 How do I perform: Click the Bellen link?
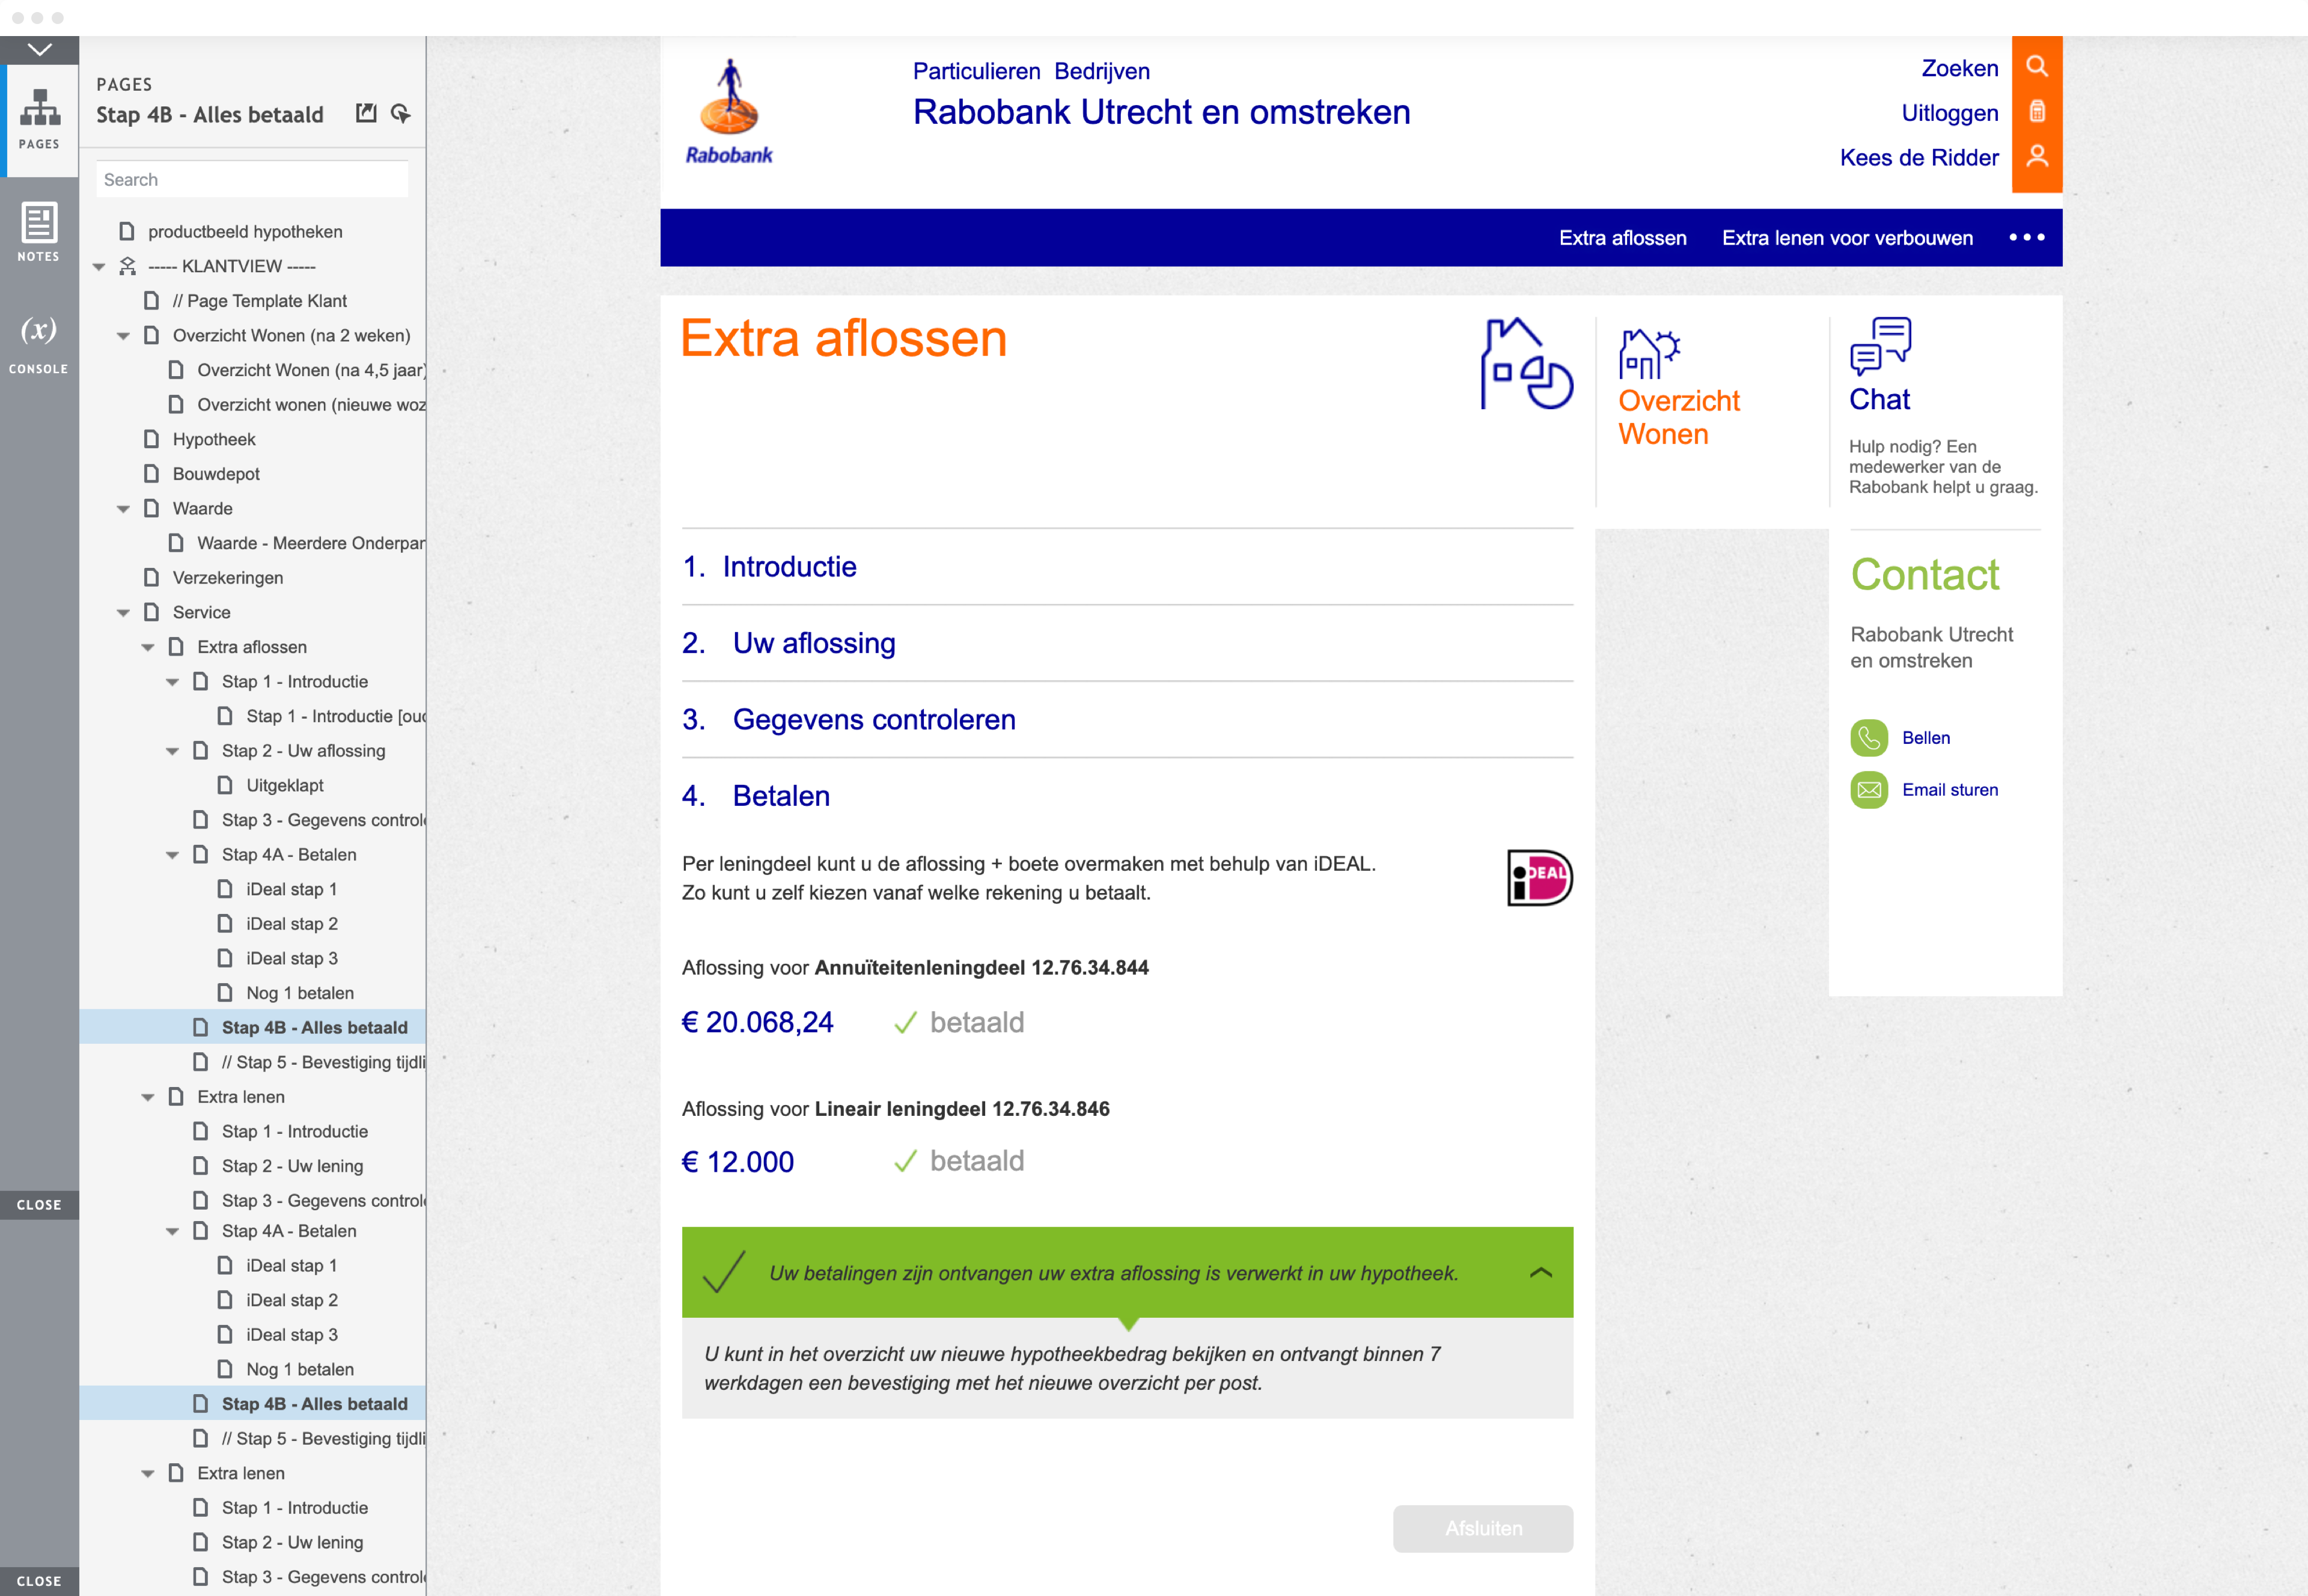1925,738
